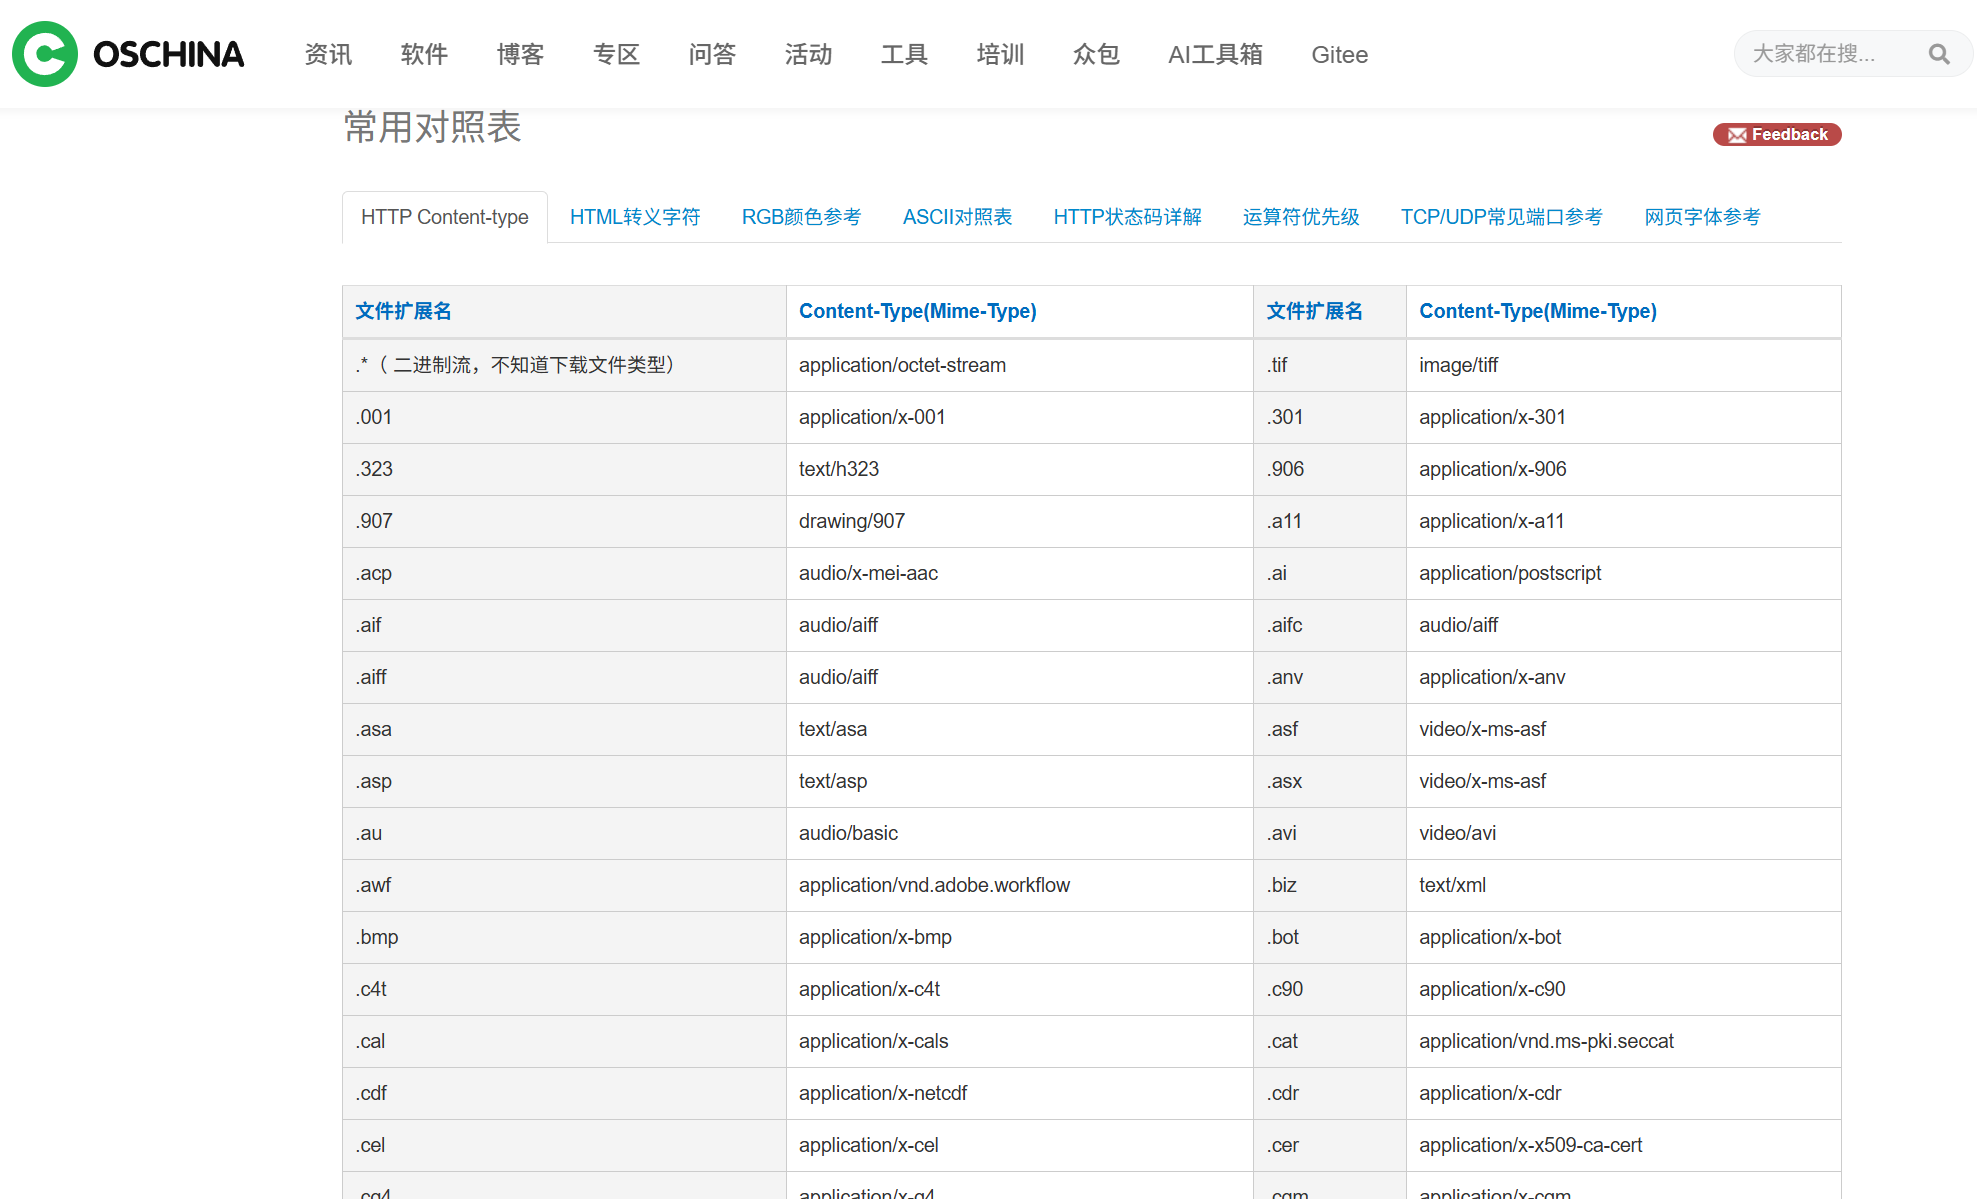The width and height of the screenshot is (1977, 1199).
Task: Click the search magnifier icon
Action: 1938,54
